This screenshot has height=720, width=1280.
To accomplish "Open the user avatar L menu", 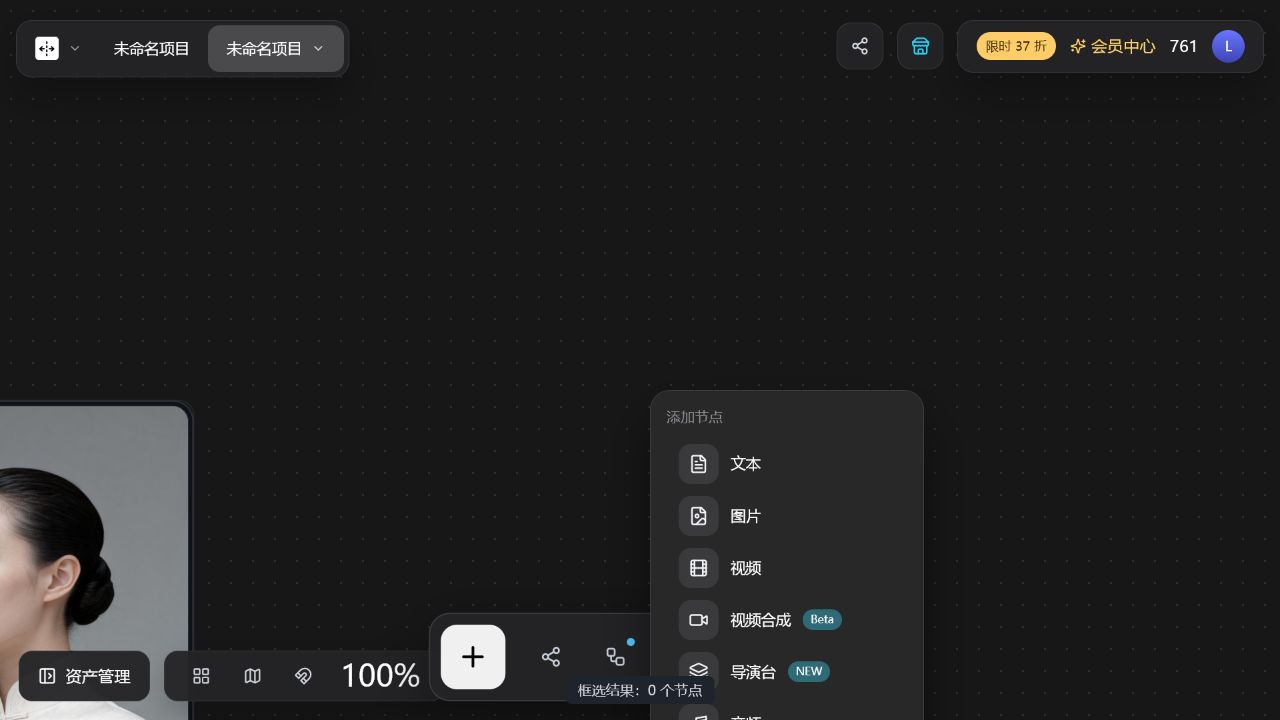I will coord(1228,46).
